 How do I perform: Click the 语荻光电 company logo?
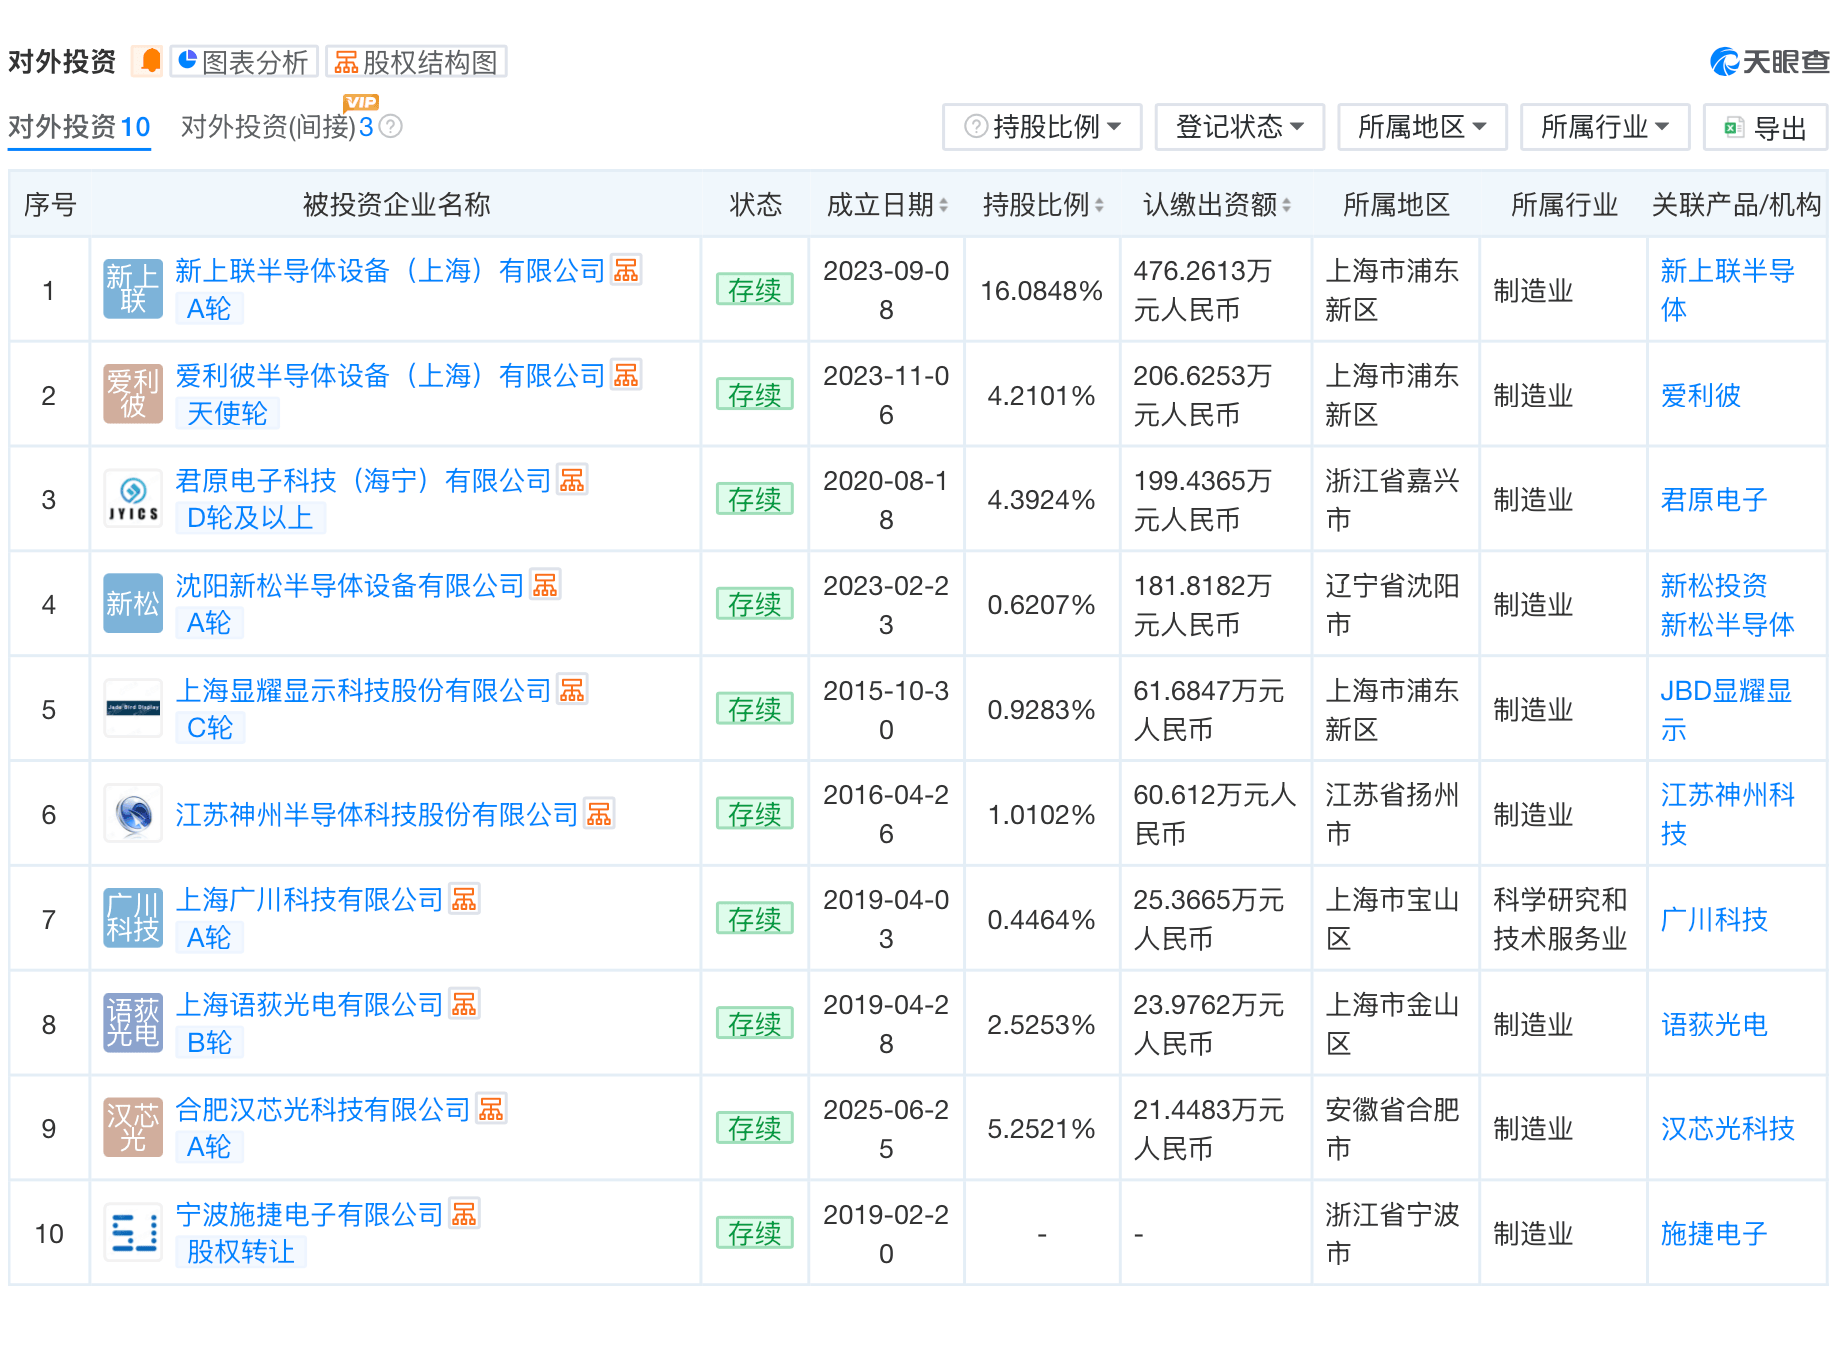[133, 1024]
